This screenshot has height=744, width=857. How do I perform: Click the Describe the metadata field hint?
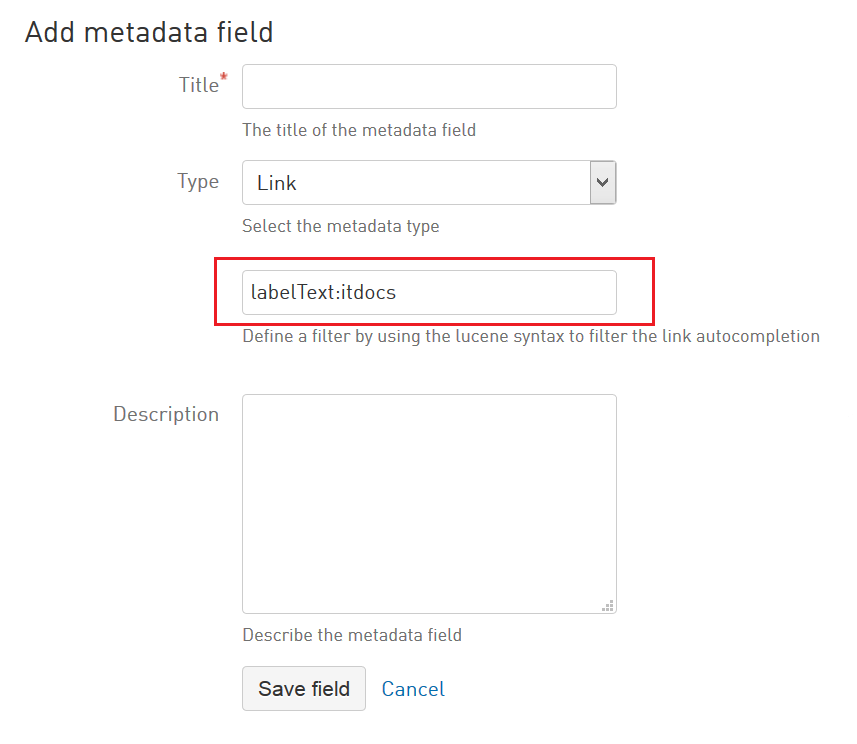click(x=352, y=635)
